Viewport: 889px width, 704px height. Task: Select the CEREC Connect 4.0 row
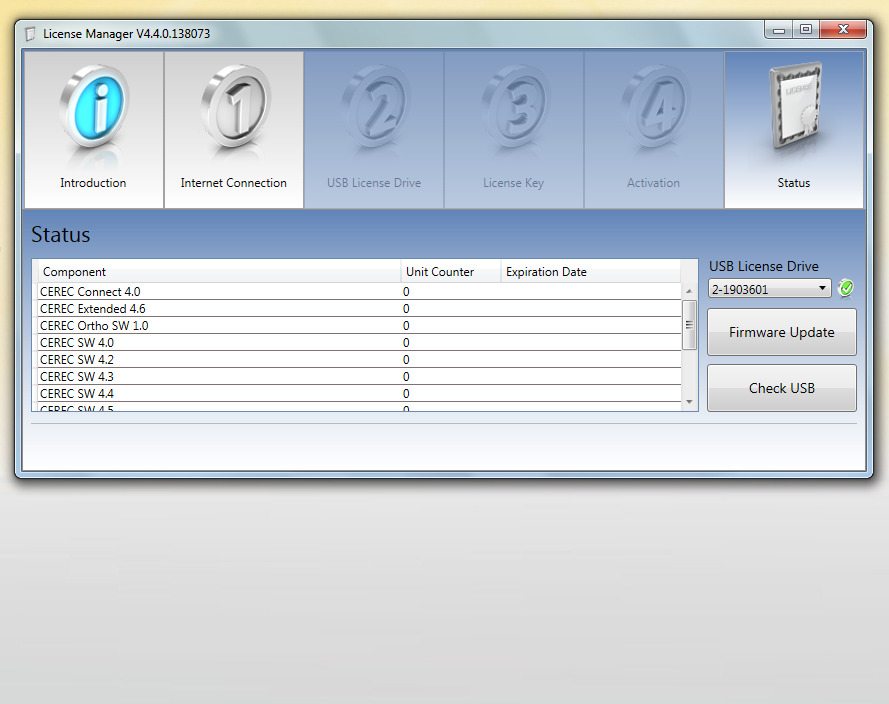click(x=359, y=291)
